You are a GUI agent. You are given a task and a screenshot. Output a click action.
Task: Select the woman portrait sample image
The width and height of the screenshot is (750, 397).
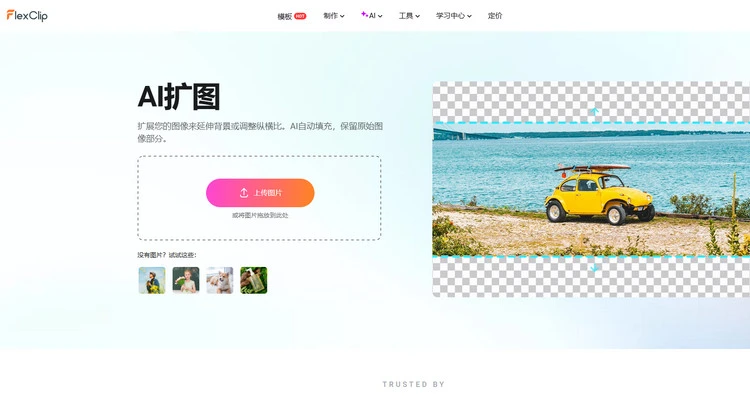[186, 280]
